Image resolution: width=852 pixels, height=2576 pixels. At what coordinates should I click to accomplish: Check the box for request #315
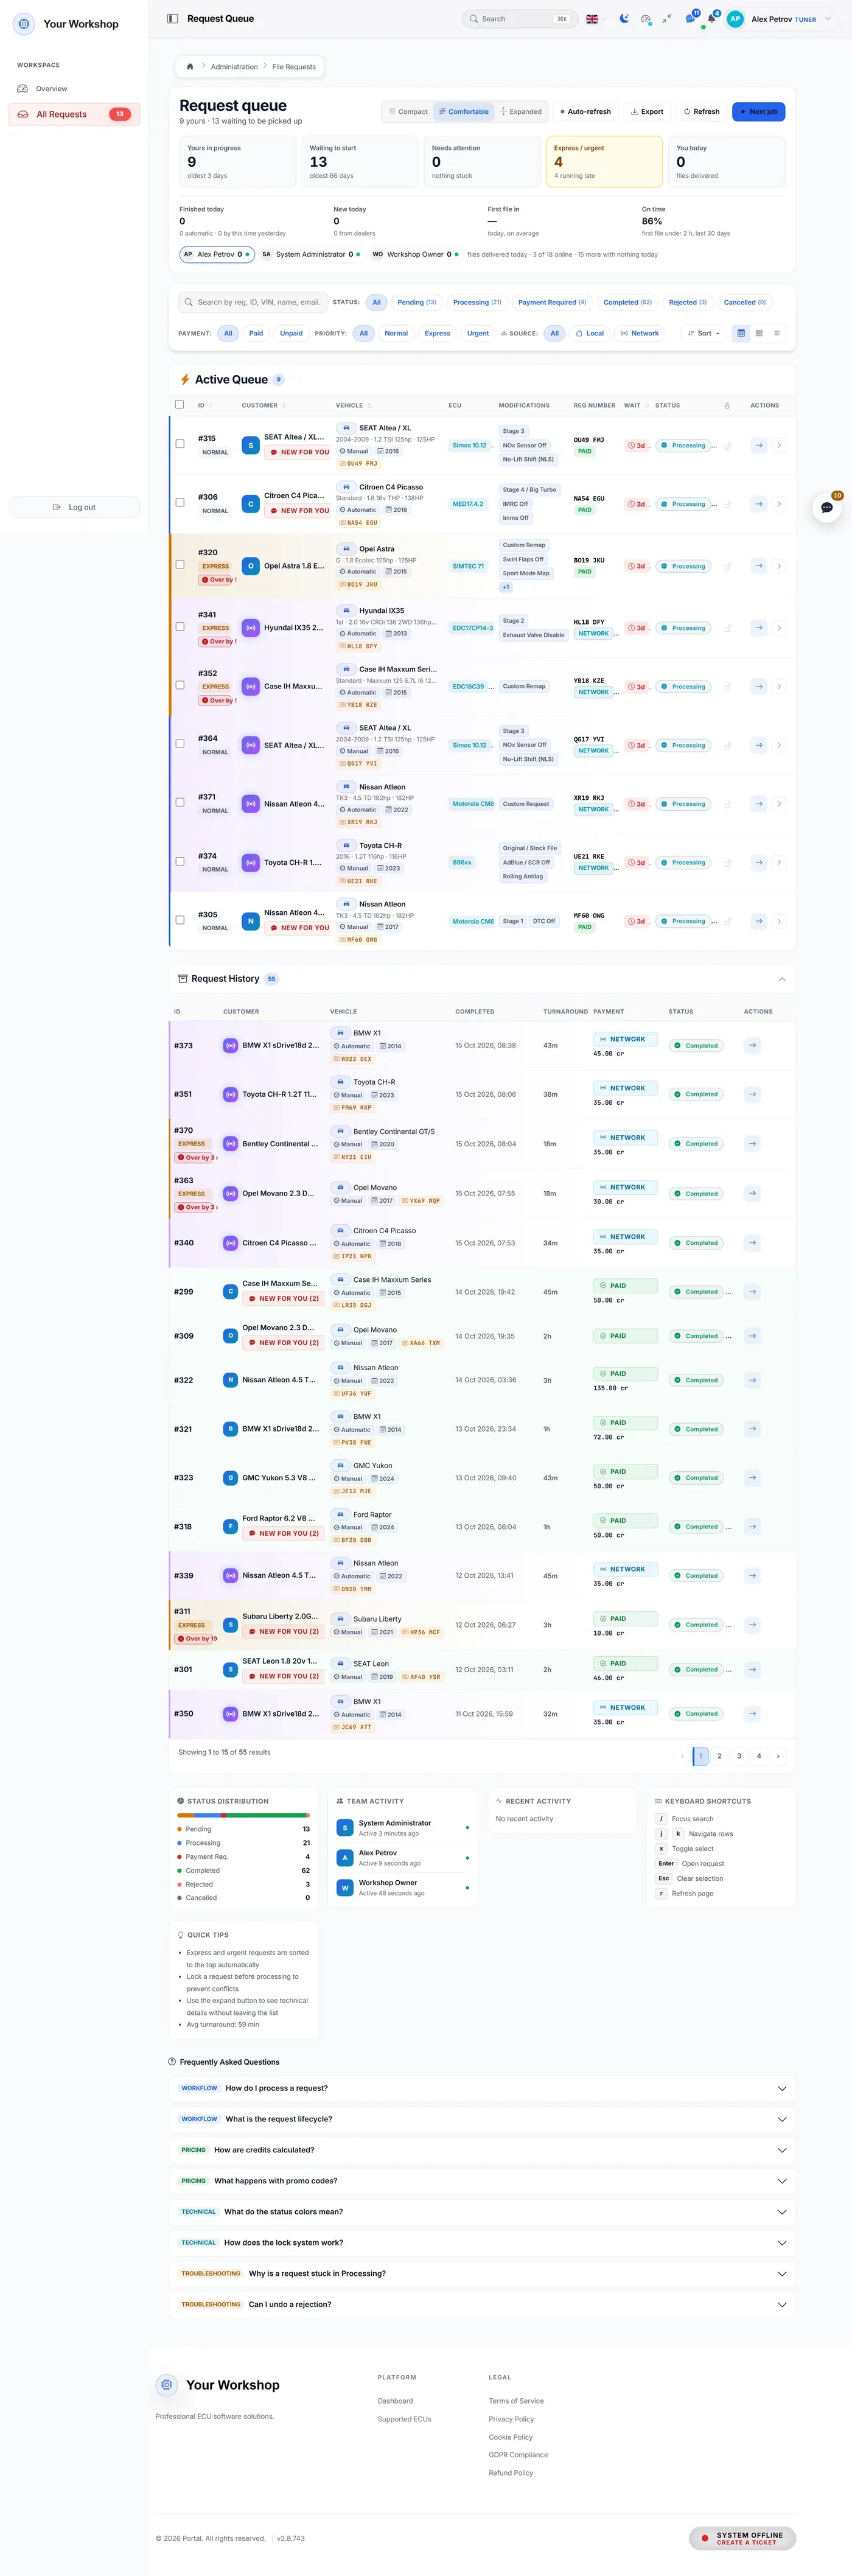tap(180, 444)
